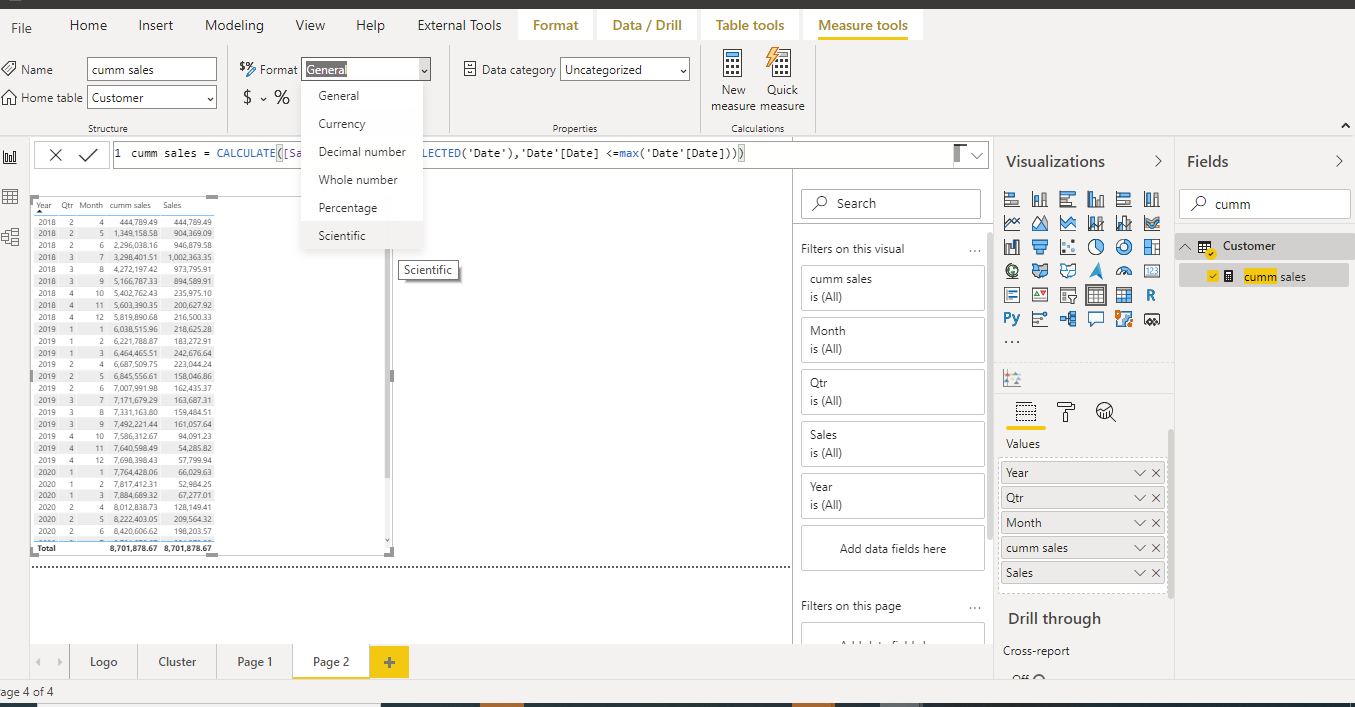Collapse the Fields pane

point(1339,161)
